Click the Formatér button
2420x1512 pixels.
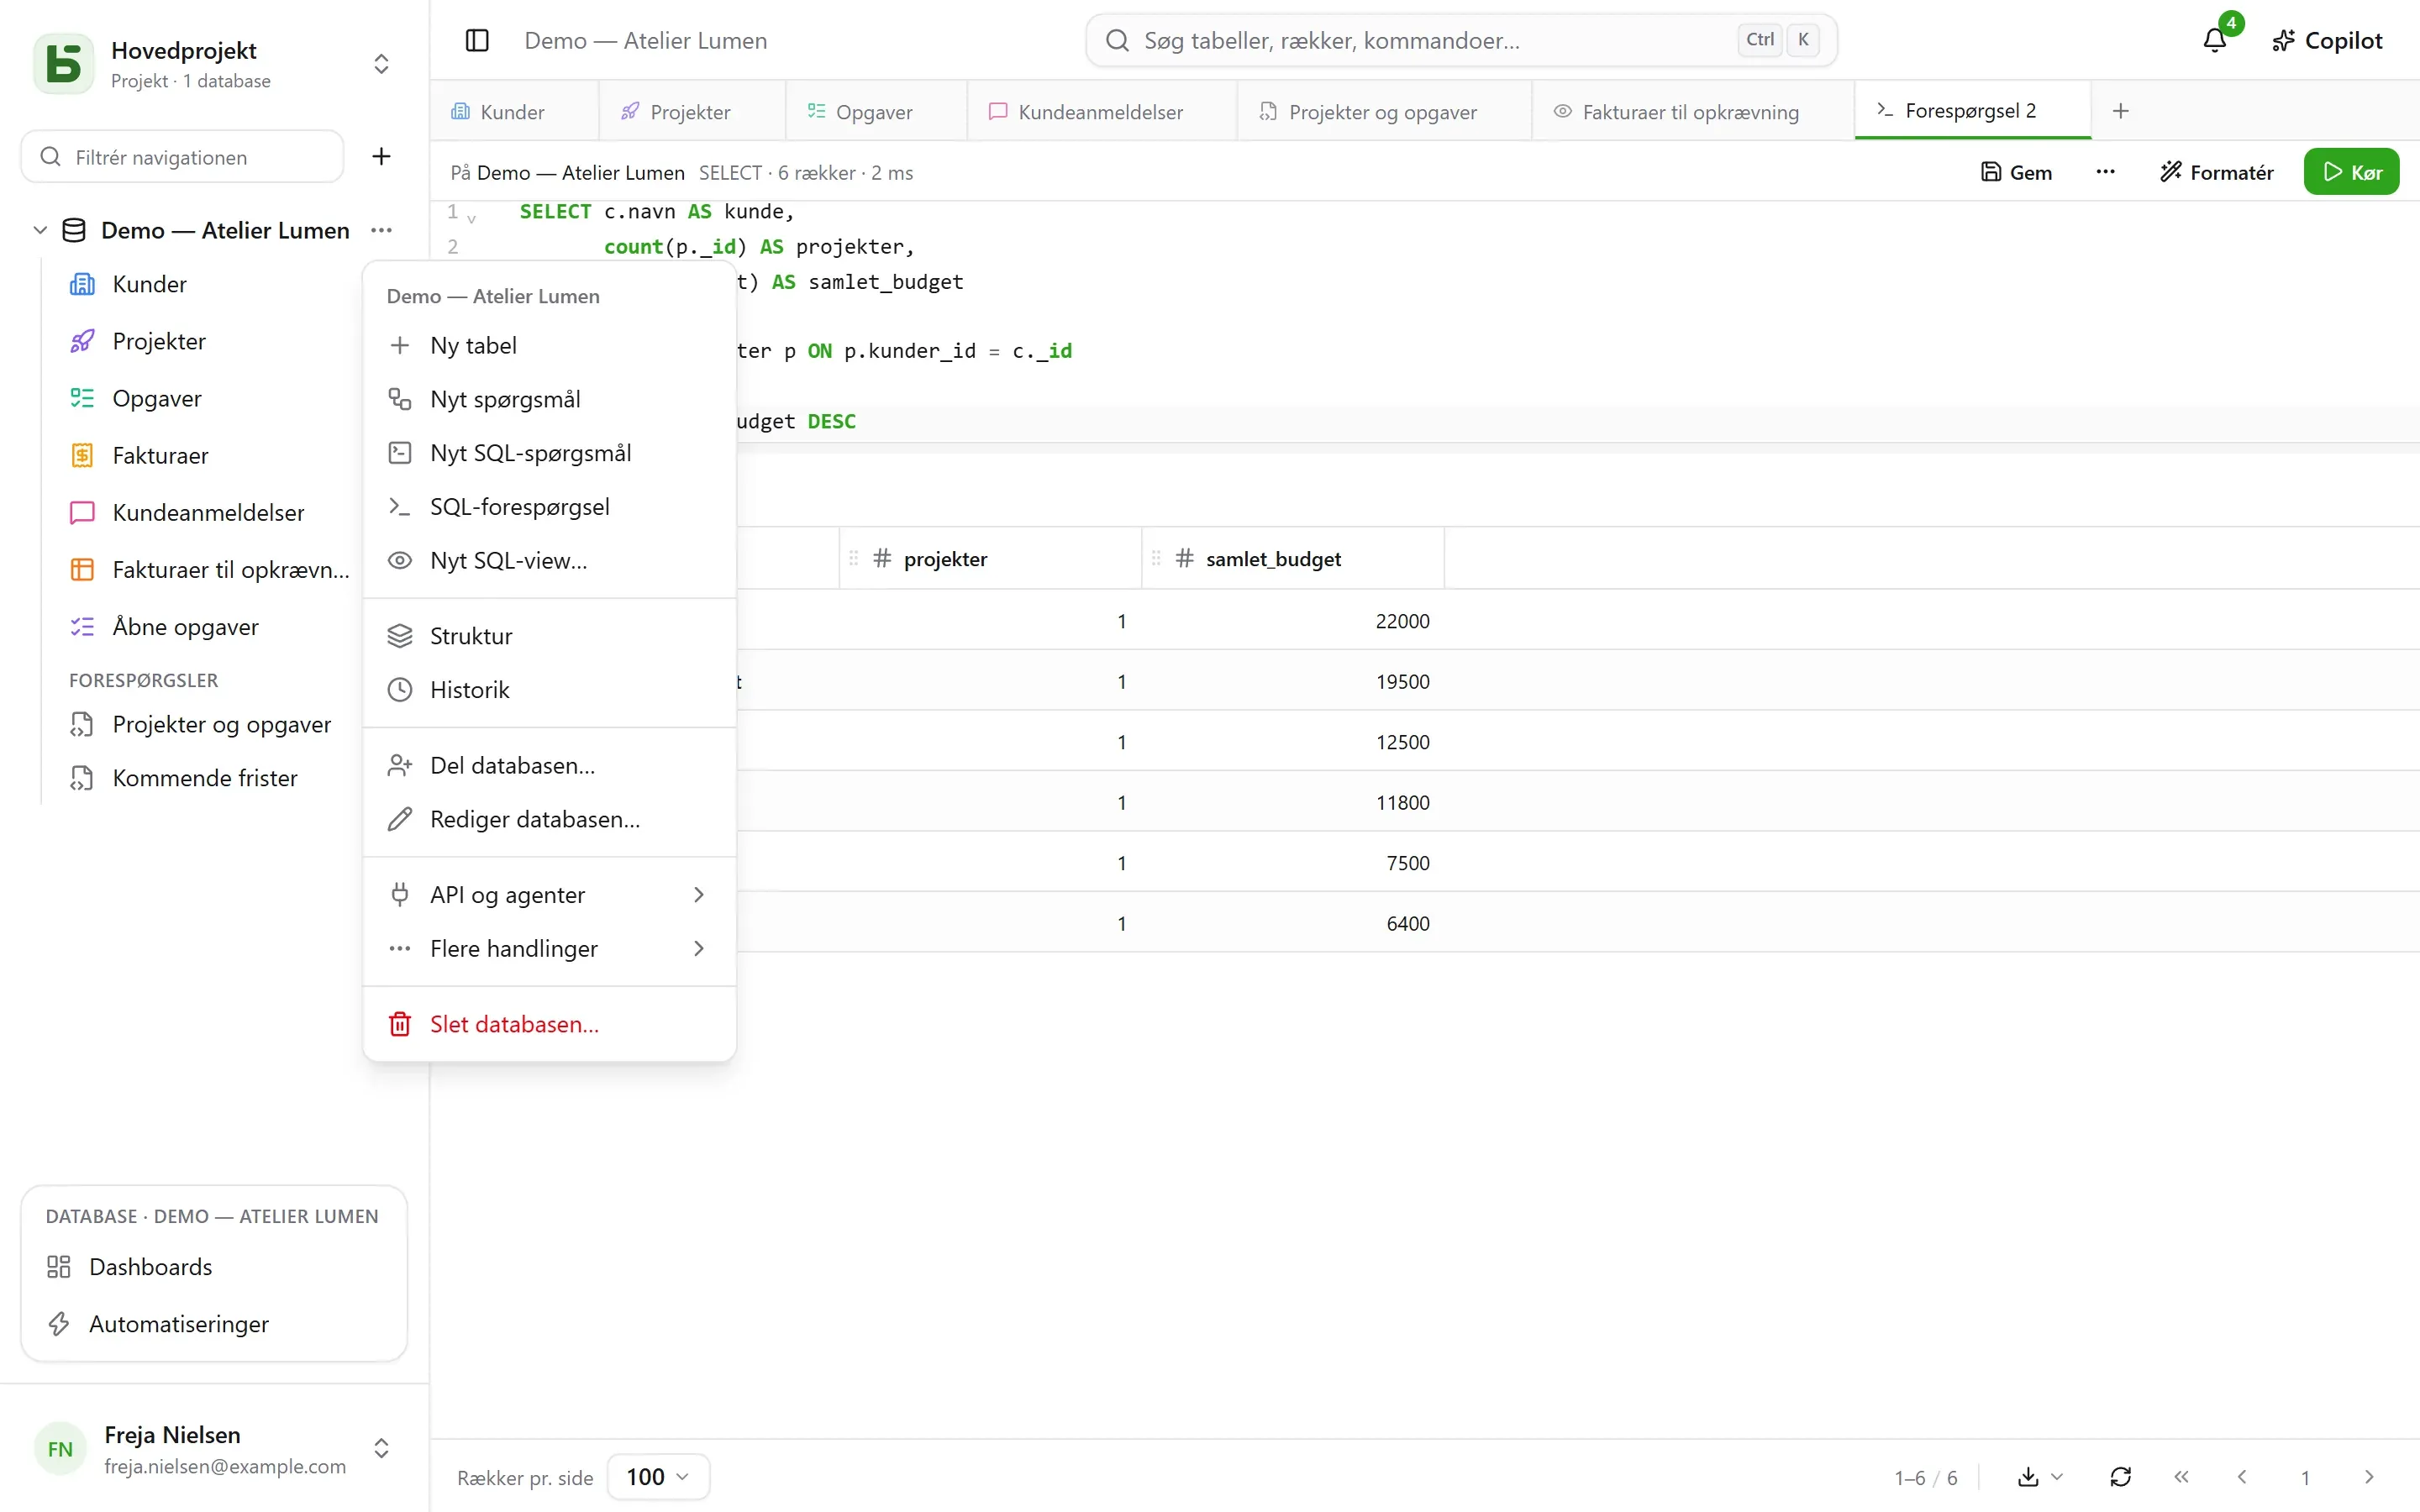[x=2216, y=172]
